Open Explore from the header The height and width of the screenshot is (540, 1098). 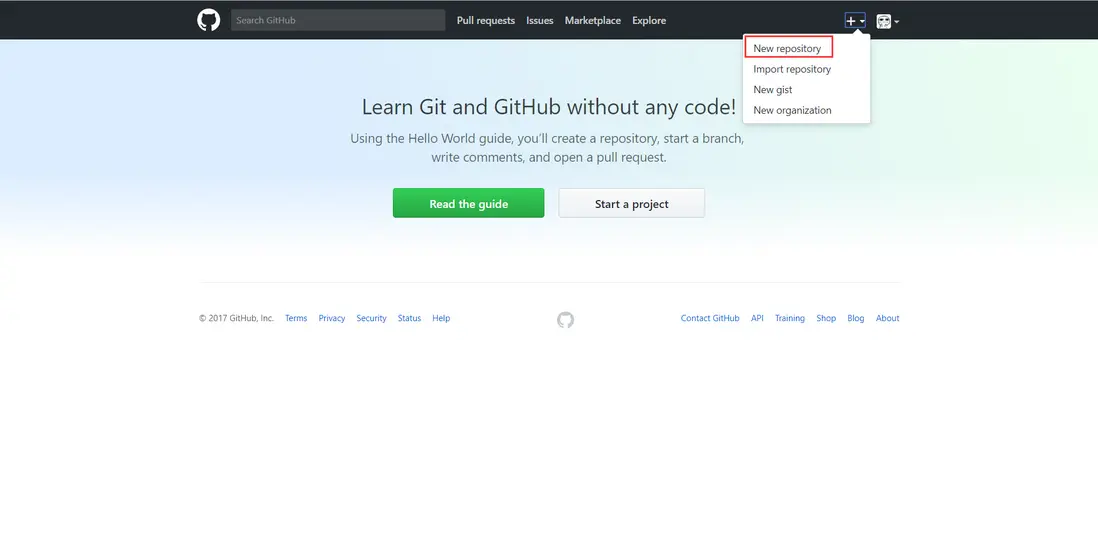coord(649,20)
